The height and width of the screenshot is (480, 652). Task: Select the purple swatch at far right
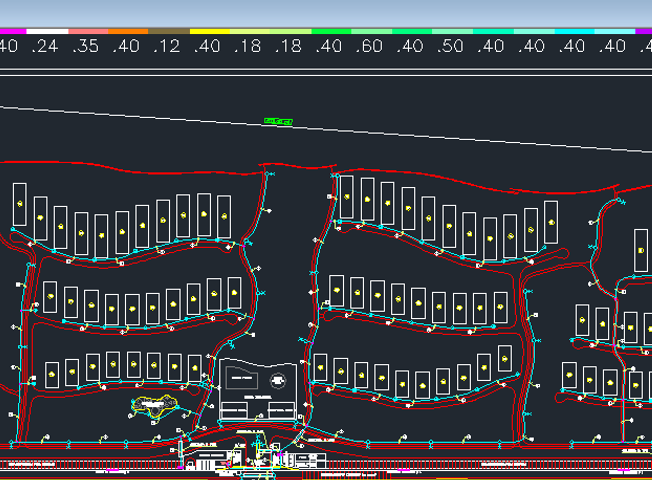[x=644, y=31]
